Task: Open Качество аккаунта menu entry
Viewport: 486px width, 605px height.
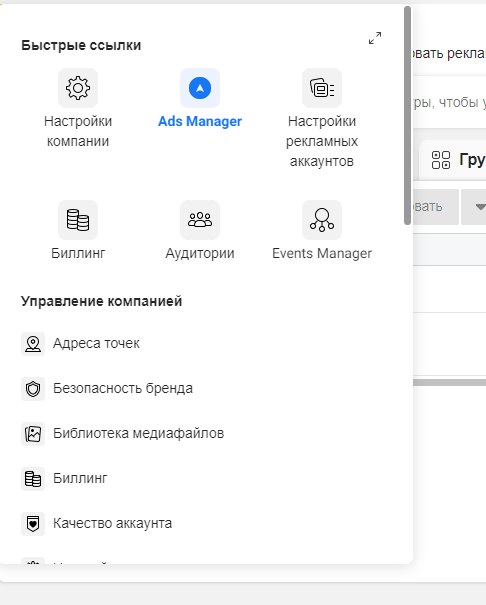Action: (112, 524)
